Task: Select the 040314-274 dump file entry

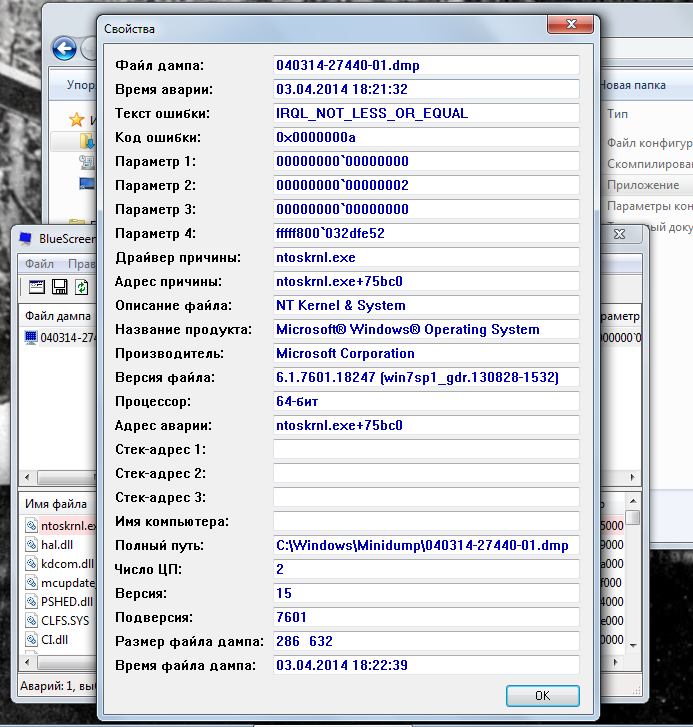Action: pos(62,338)
